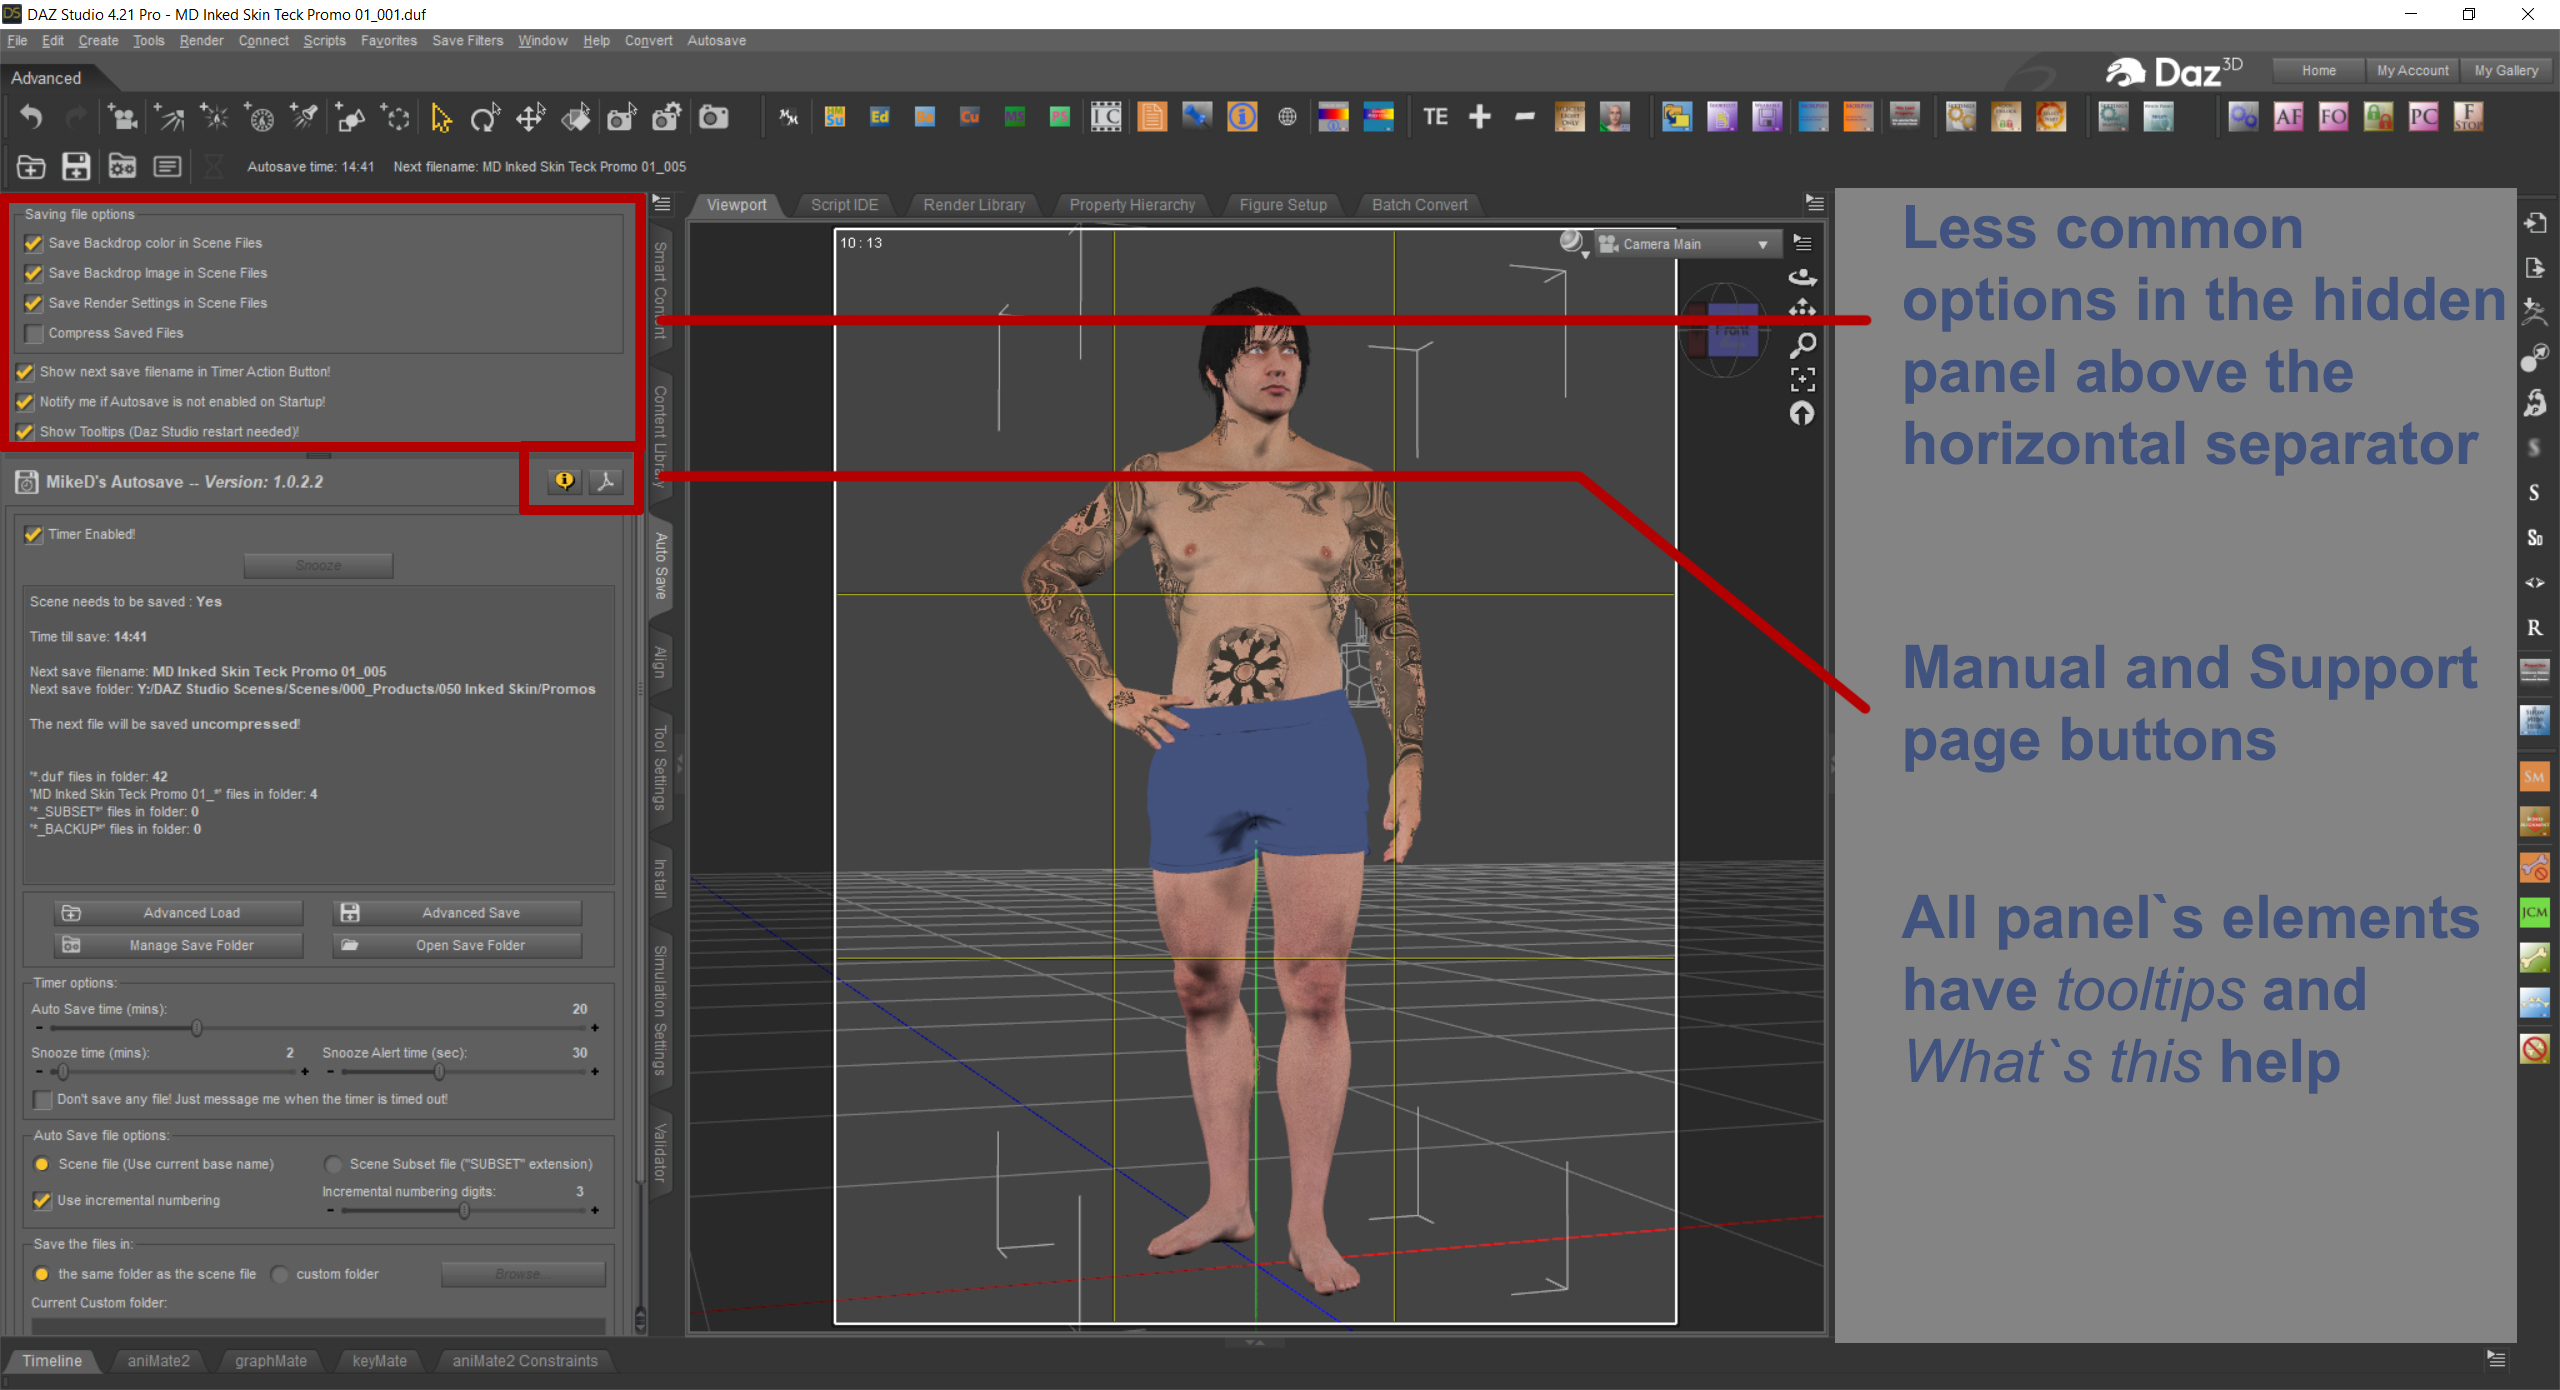This screenshot has height=1390, width=2560.
Task: Select Scene Subset file radio option
Action: (333, 1164)
